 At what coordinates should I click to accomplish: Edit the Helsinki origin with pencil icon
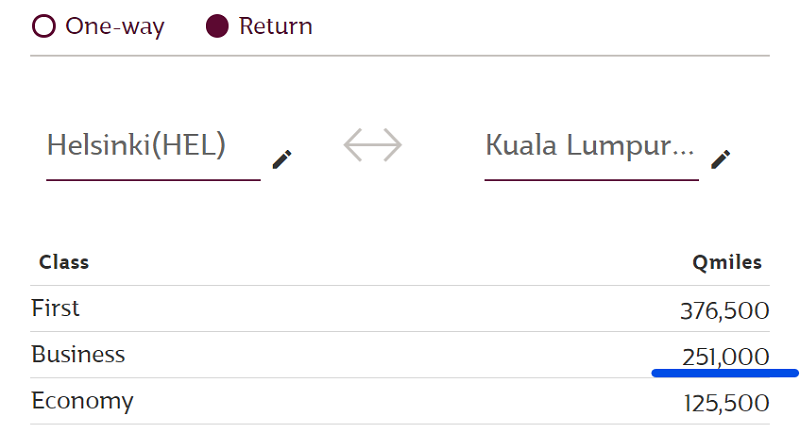click(282, 159)
